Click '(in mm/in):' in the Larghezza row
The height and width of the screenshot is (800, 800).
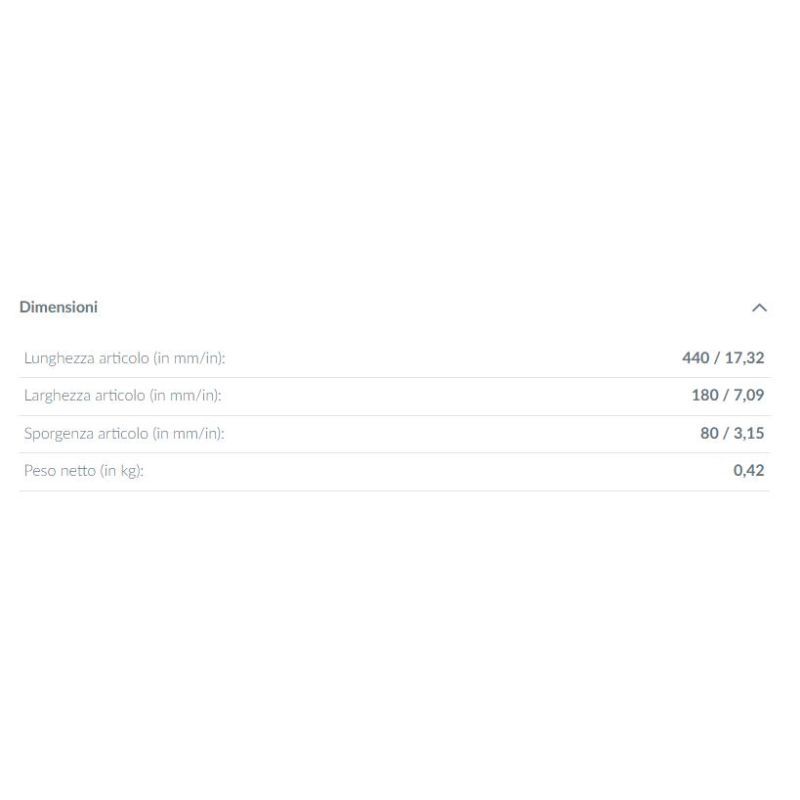185,396
